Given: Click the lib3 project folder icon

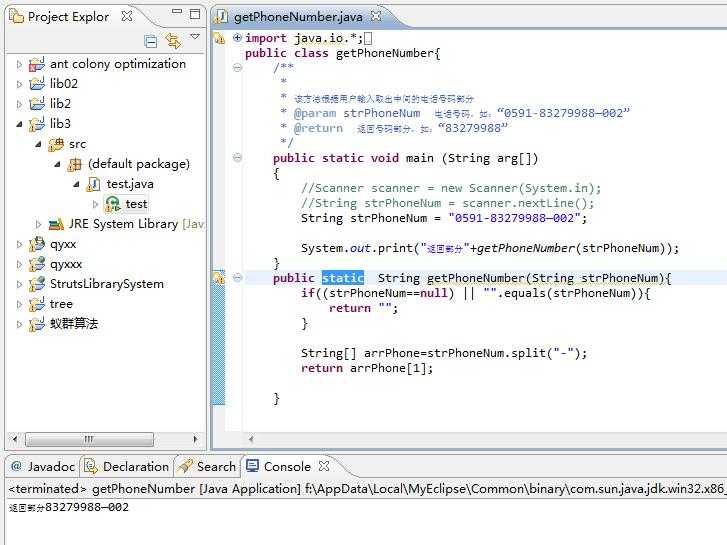Looking at the screenshot, I should [x=37, y=124].
